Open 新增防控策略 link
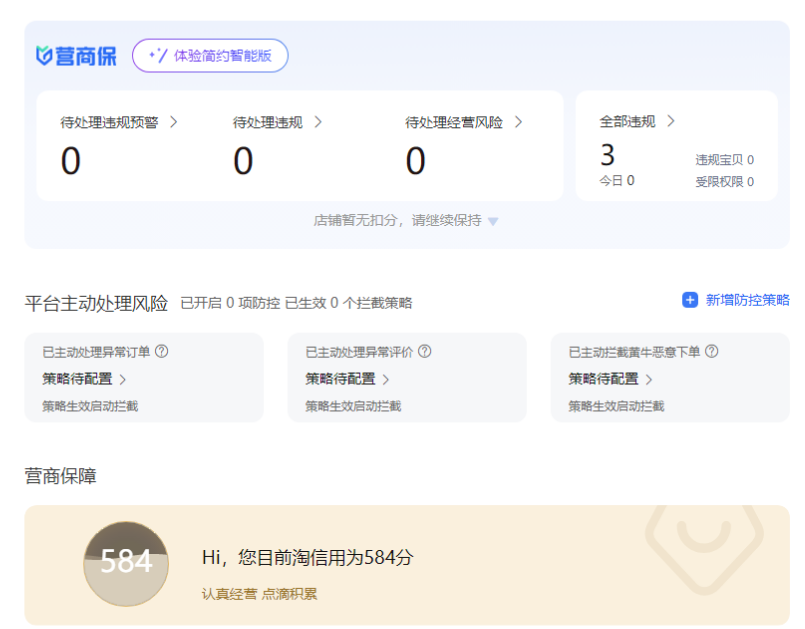 747,300
